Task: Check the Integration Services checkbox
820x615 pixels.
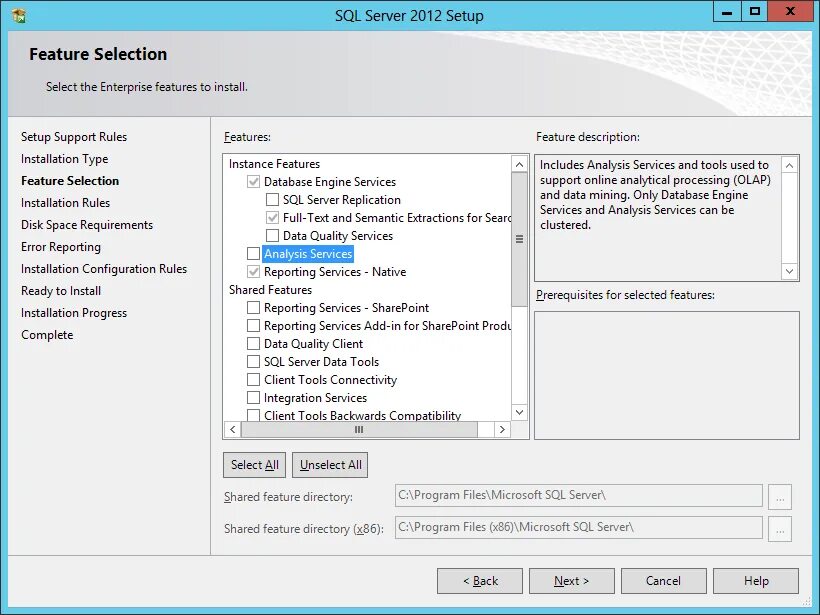Action: click(254, 397)
